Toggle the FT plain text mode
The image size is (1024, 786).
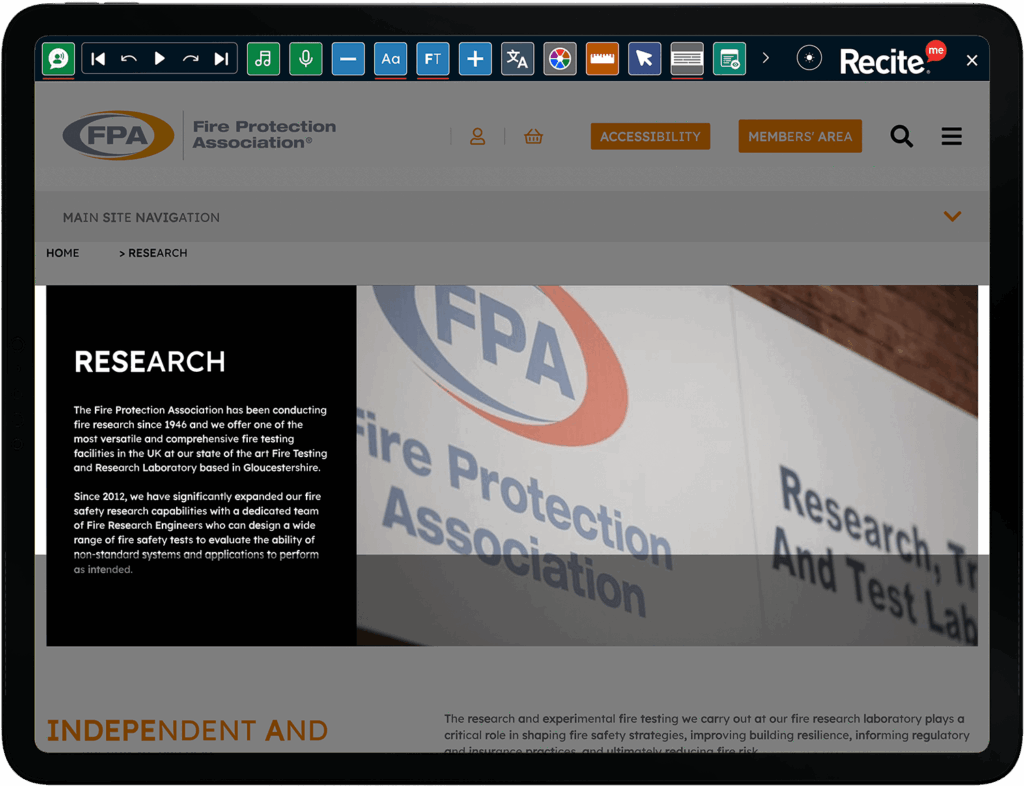point(432,59)
